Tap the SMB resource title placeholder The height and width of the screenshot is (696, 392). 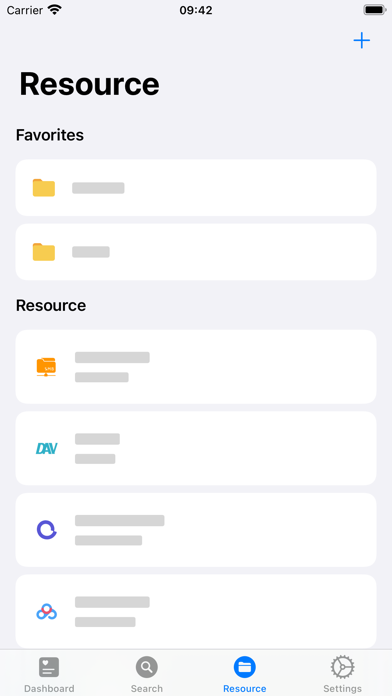tap(112, 357)
